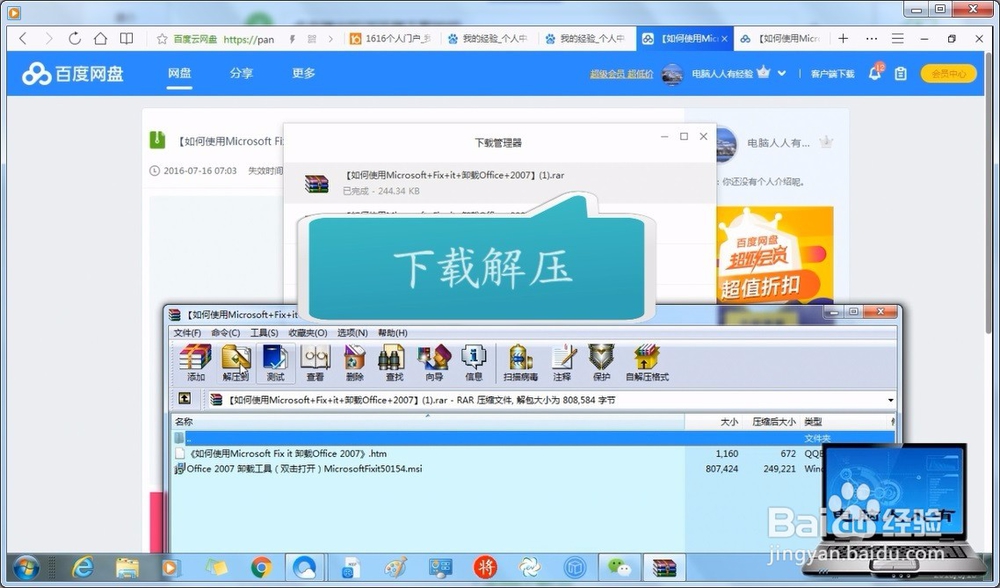This screenshot has width=1000, height=588.
Task: Click the 超值折扣 promotional banner
Action: (x=775, y=256)
